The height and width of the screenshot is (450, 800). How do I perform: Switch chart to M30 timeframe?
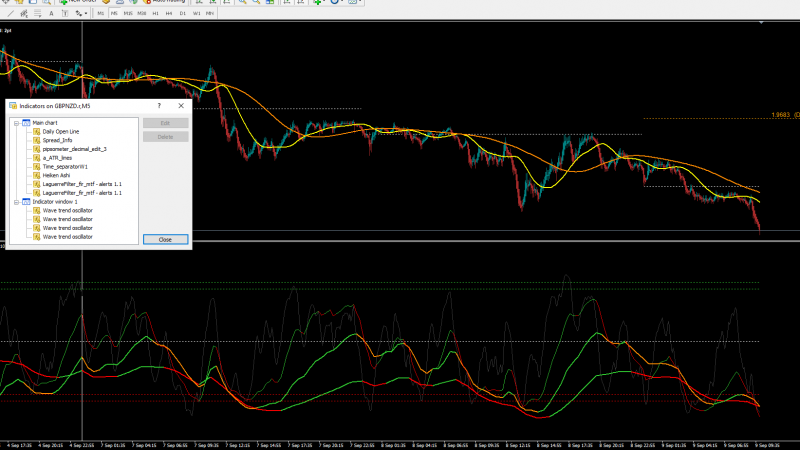[x=142, y=13]
